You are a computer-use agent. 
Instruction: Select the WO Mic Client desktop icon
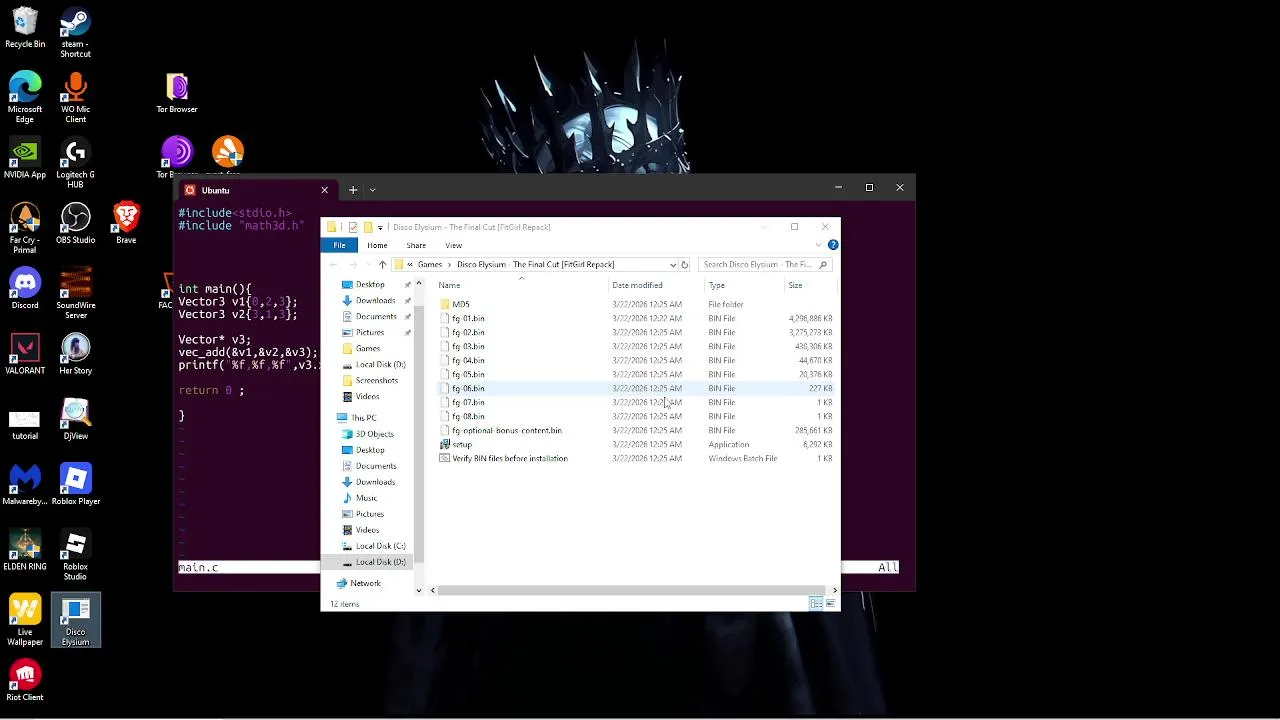tap(75, 98)
